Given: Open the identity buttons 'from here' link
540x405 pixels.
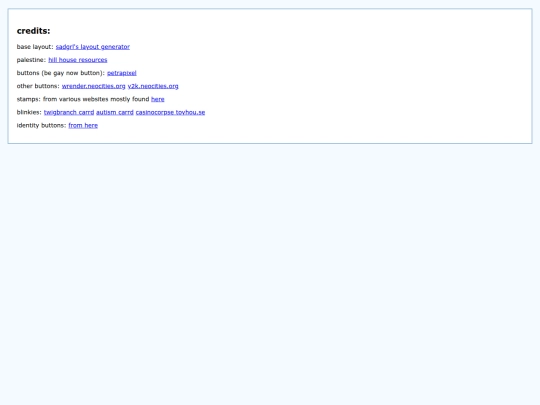Looking at the screenshot, I should [x=83, y=125].
